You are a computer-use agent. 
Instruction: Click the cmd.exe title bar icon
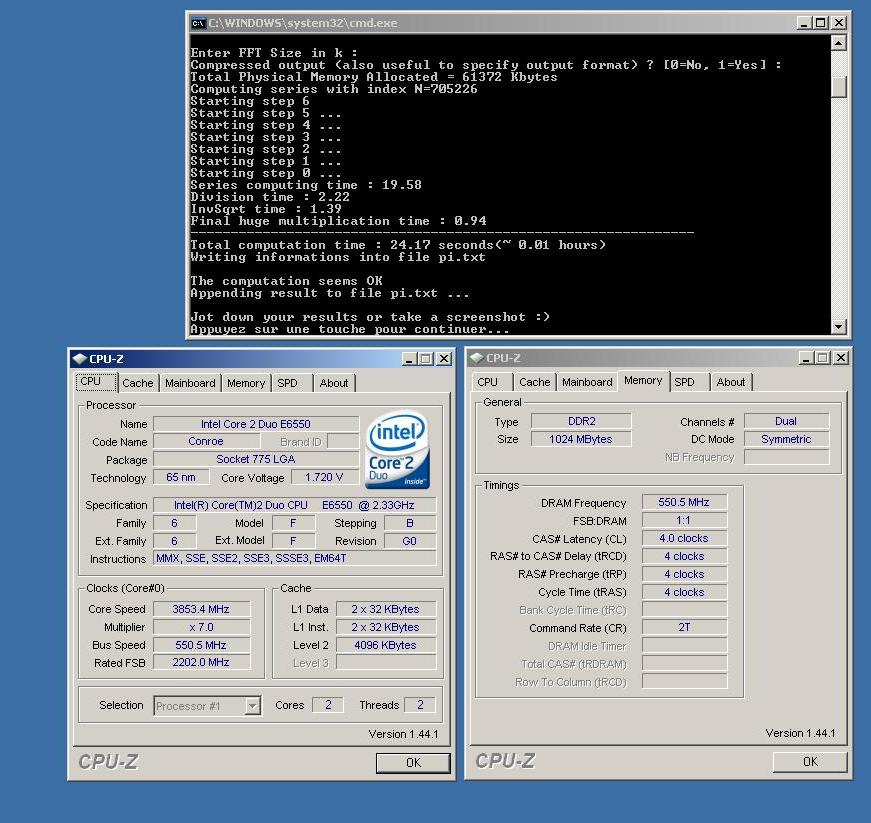pos(198,23)
